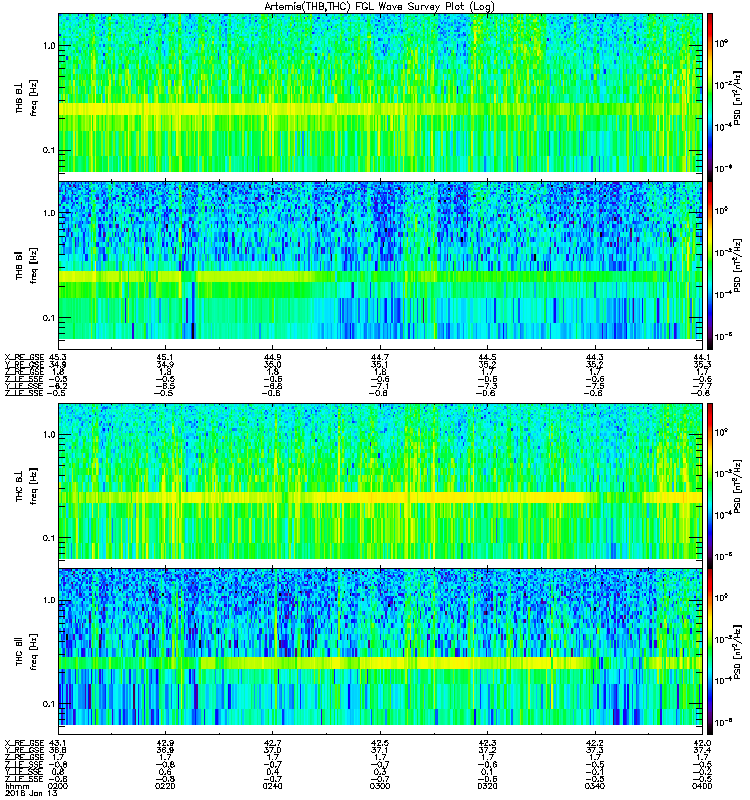This screenshot has width=750, height=800.
Task: Click the THC X_RE_GSE value '42.9'
Action: click(165, 743)
